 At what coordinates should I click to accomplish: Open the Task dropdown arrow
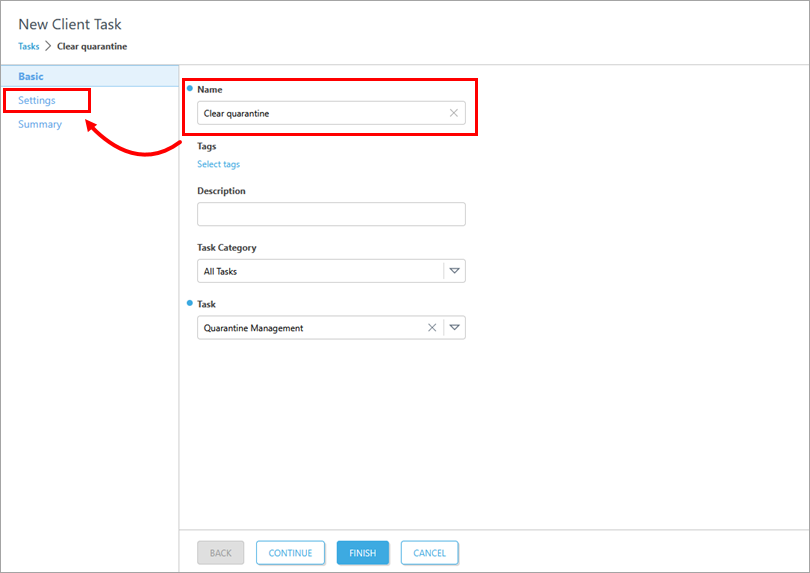click(x=454, y=327)
